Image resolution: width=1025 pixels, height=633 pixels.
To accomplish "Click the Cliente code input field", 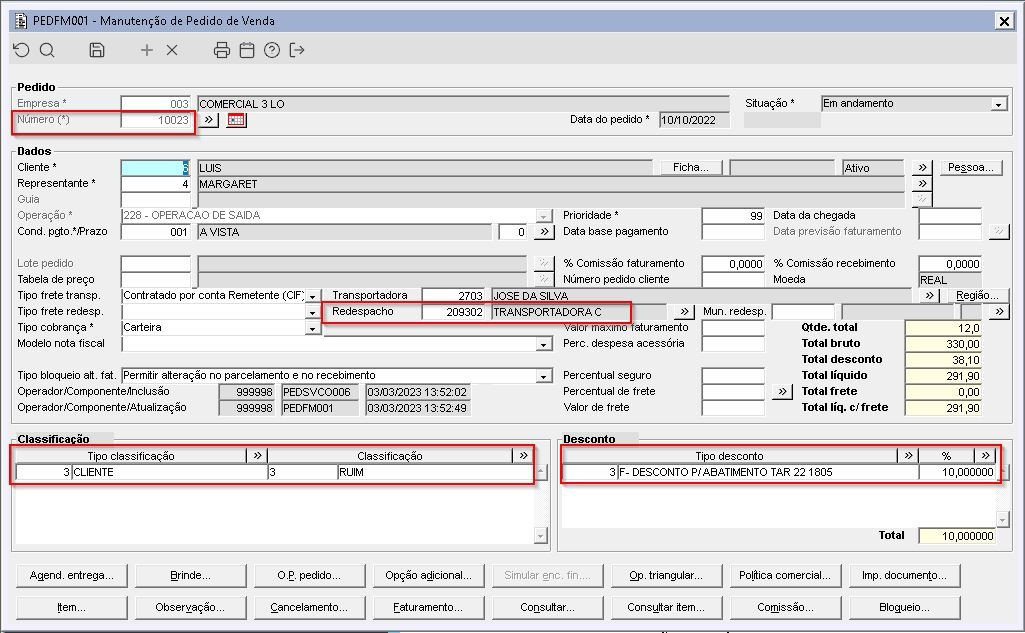I will (x=156, y=168).
